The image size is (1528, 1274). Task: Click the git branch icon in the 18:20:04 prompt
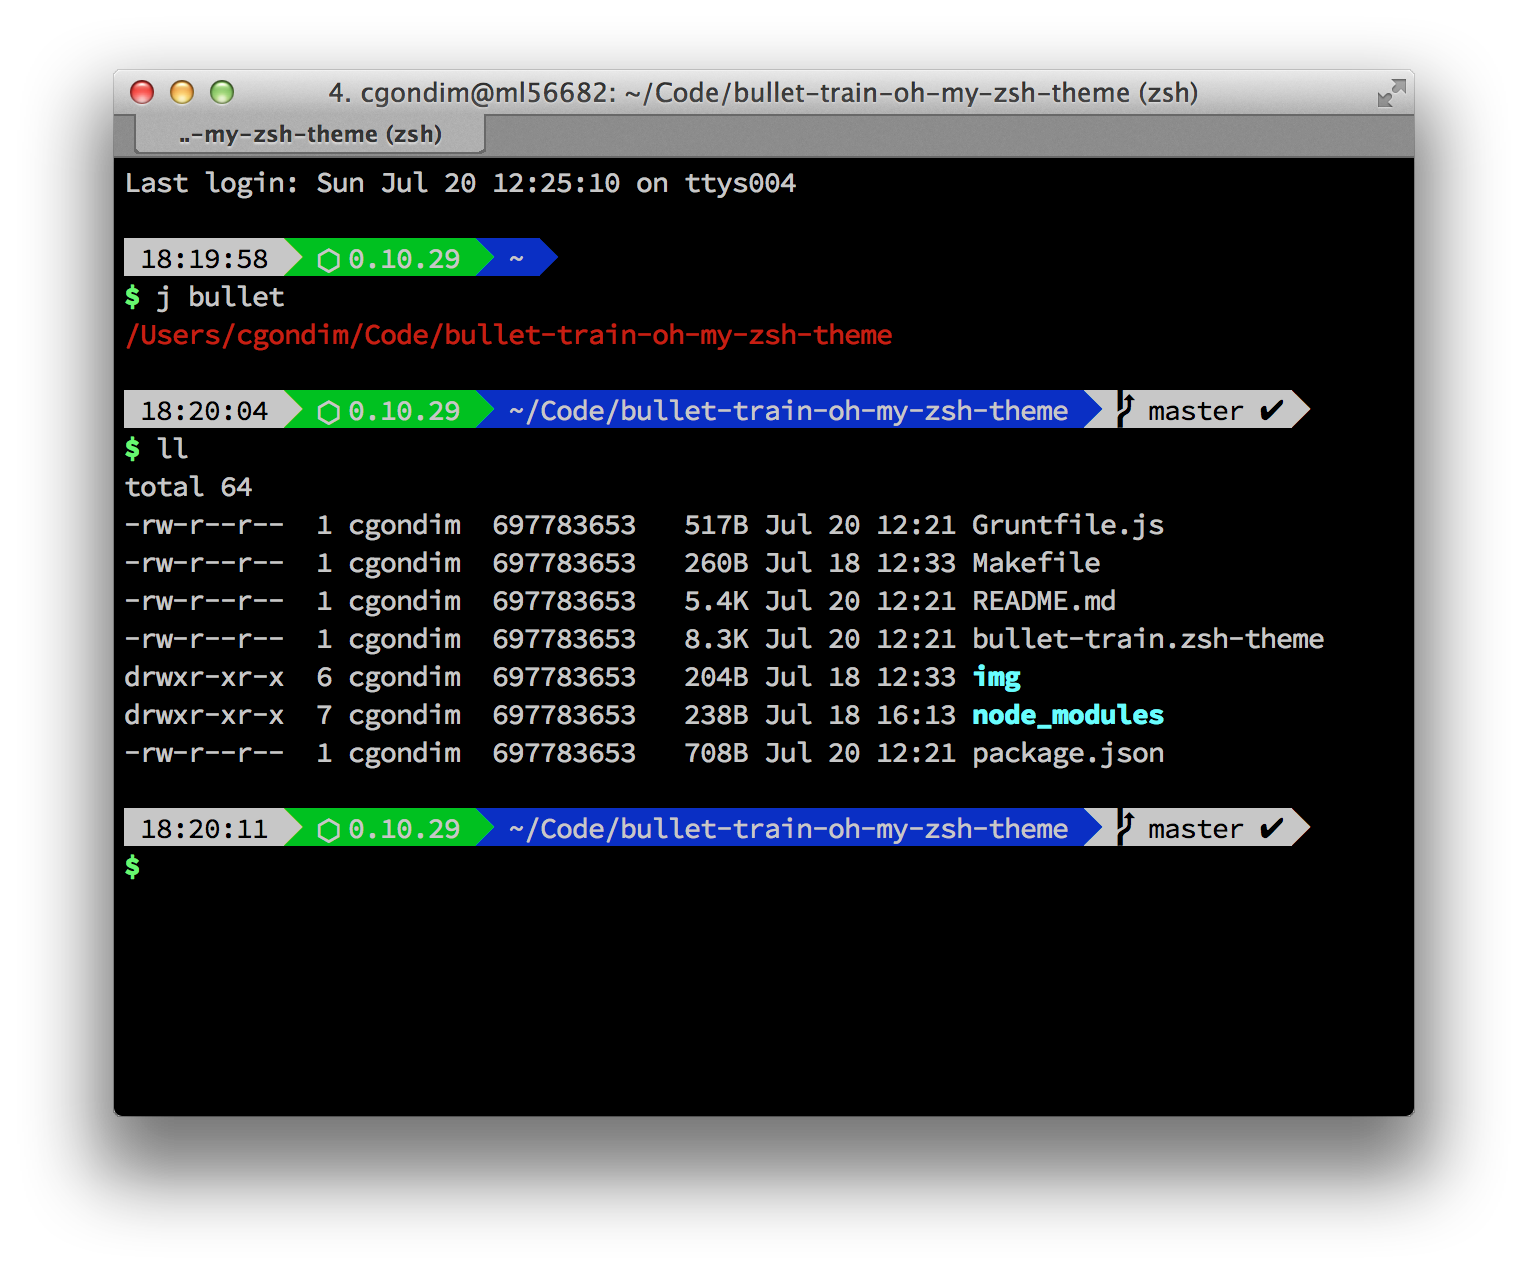(1126, 409)
